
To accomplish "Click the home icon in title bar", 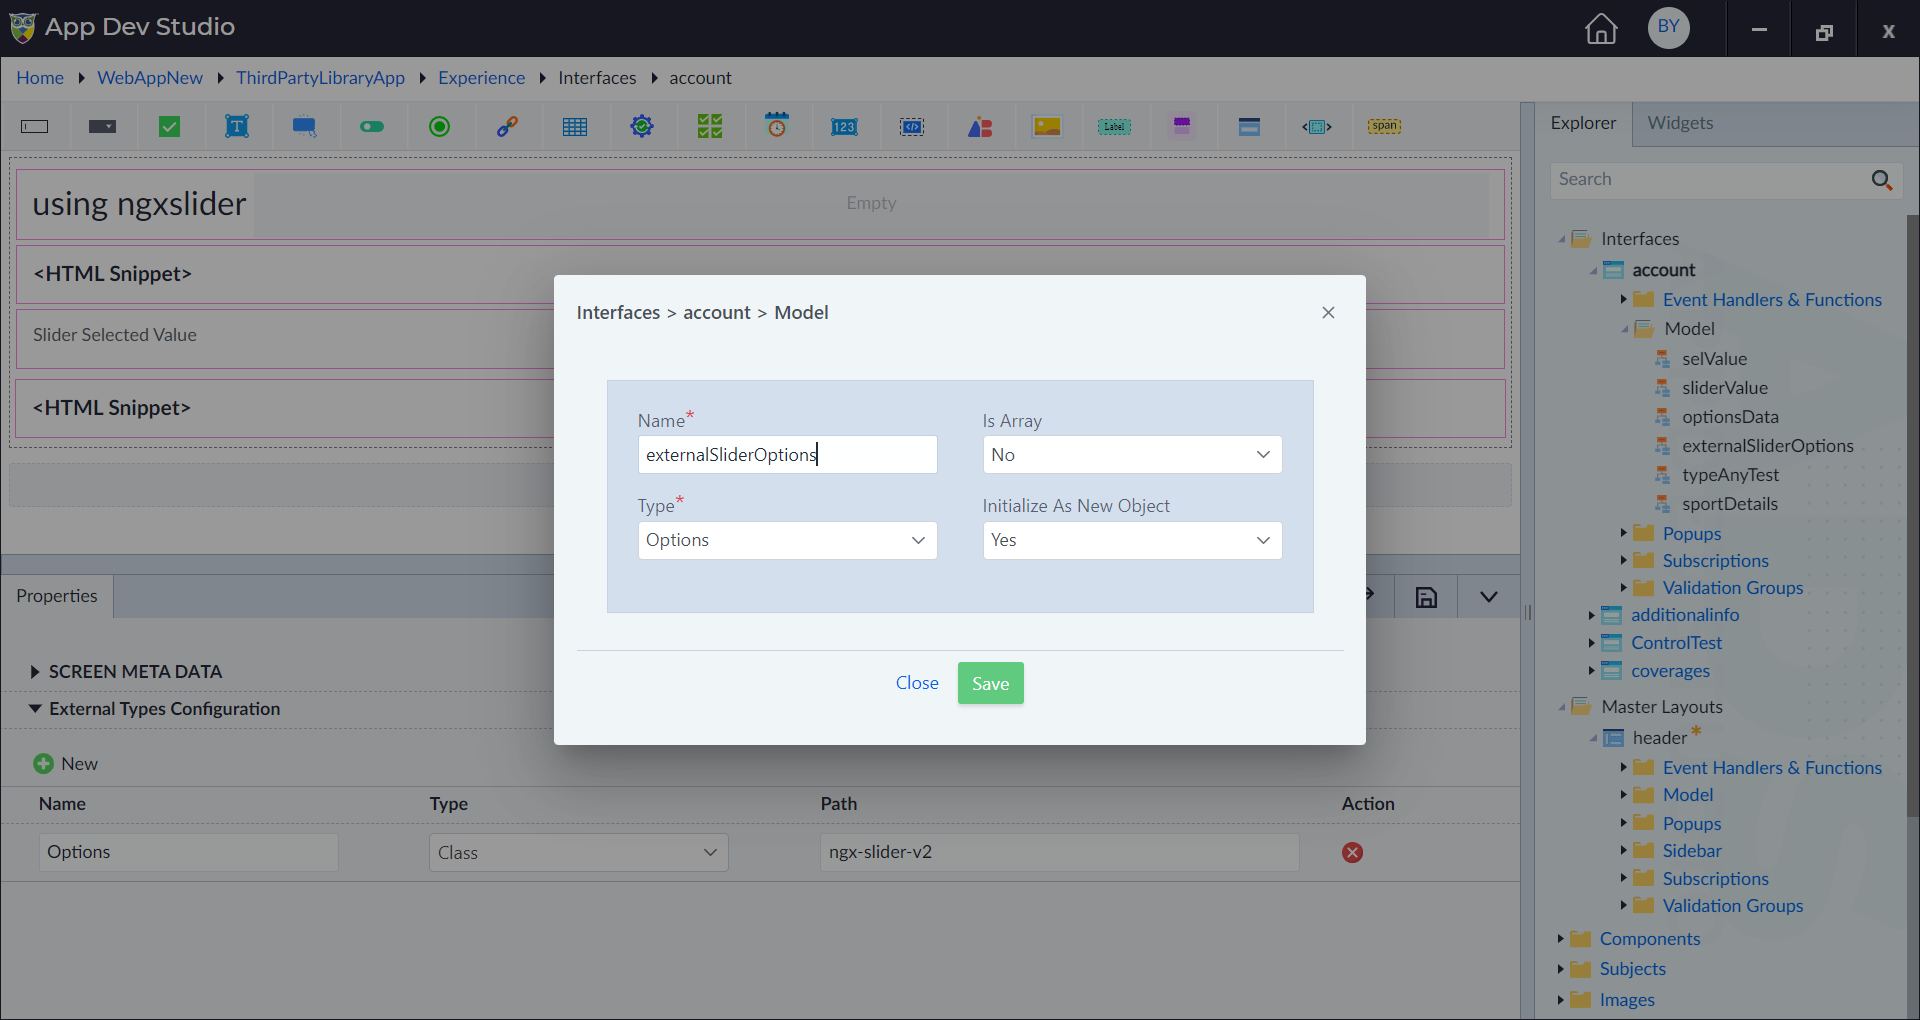I will pyautogui.click(x=1601, y=28).
